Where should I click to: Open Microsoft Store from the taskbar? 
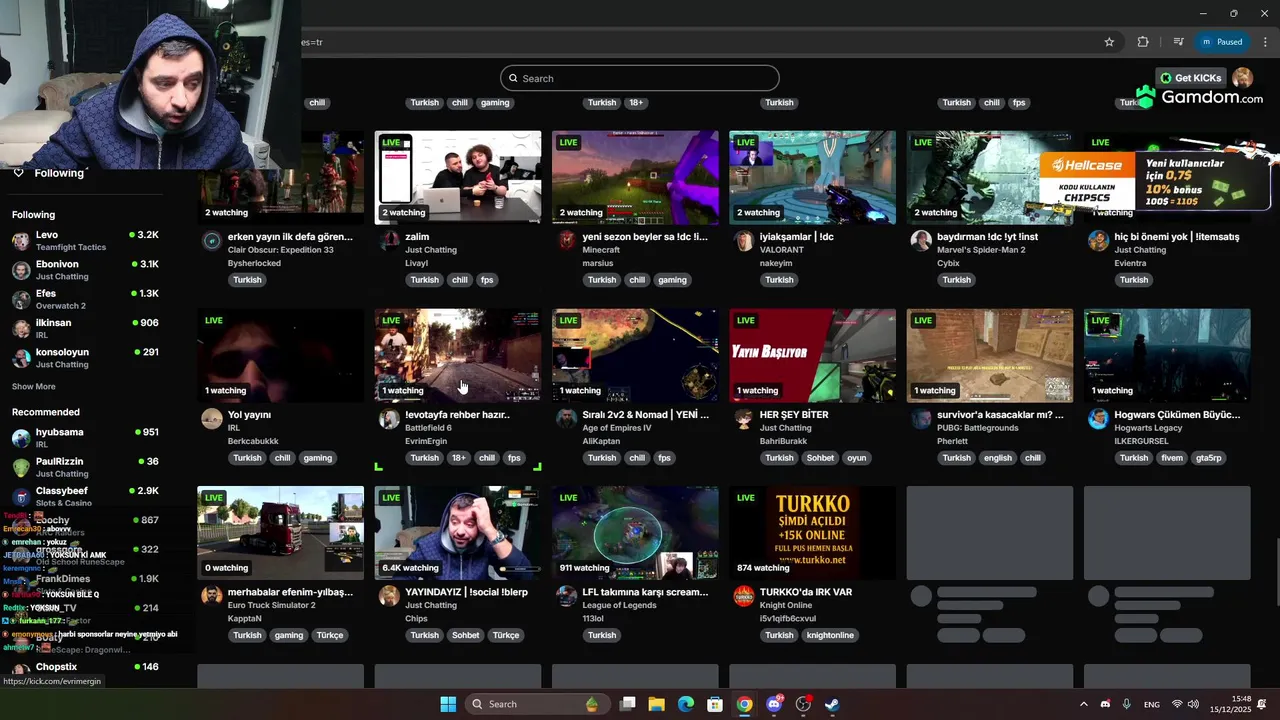point(715,704)
